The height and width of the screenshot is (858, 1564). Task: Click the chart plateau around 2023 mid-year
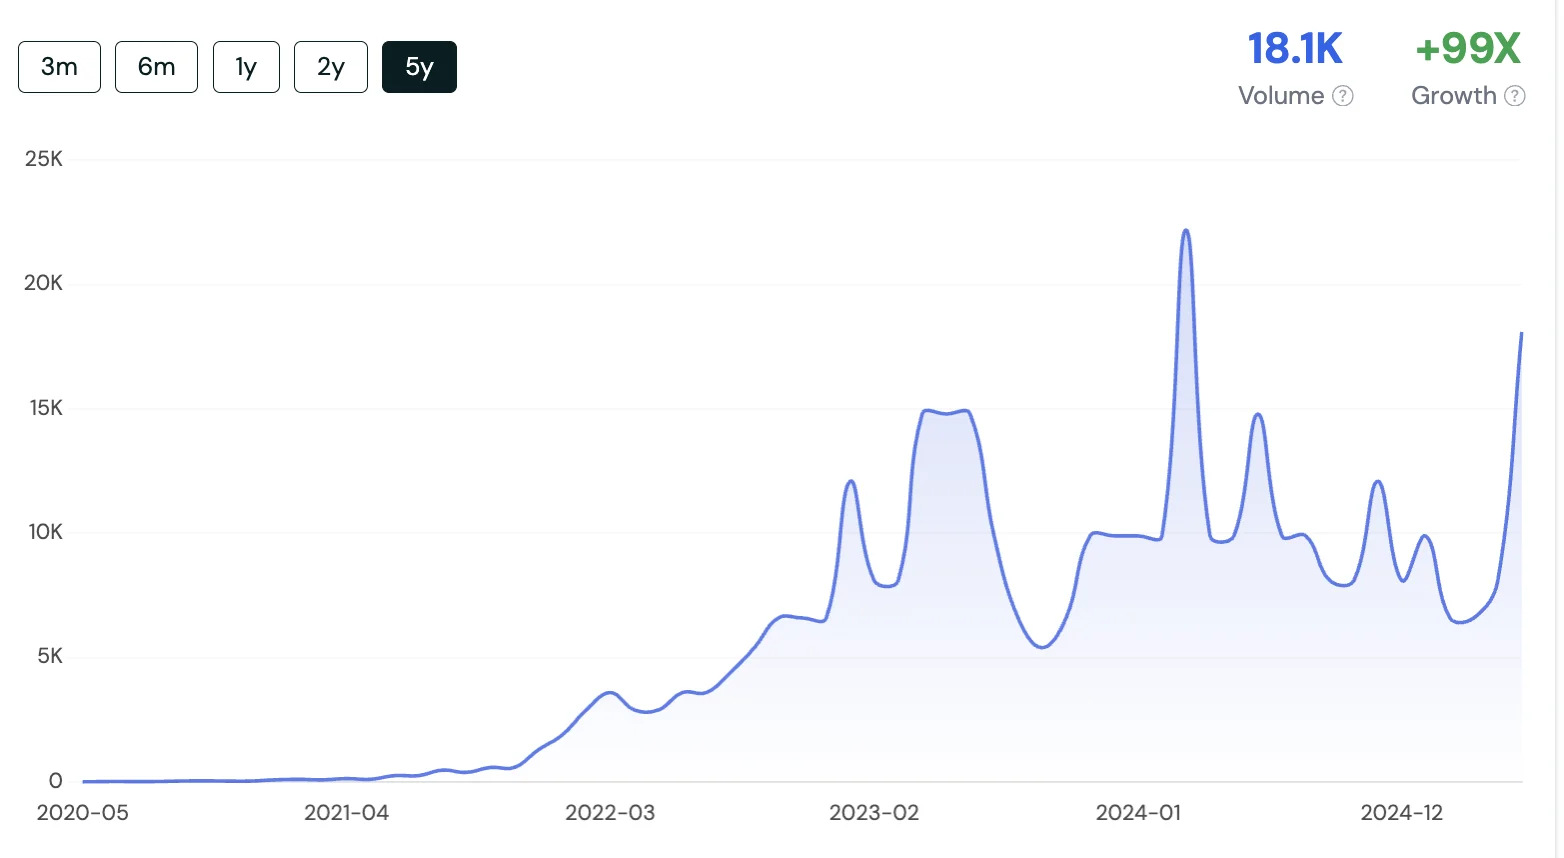(x=945, y=412)
